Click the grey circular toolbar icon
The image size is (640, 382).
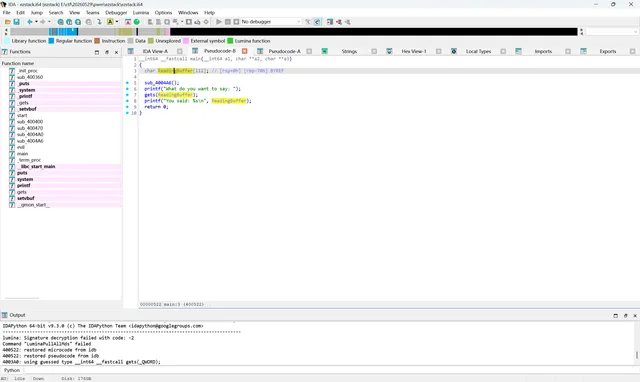[x=89, y=22]
